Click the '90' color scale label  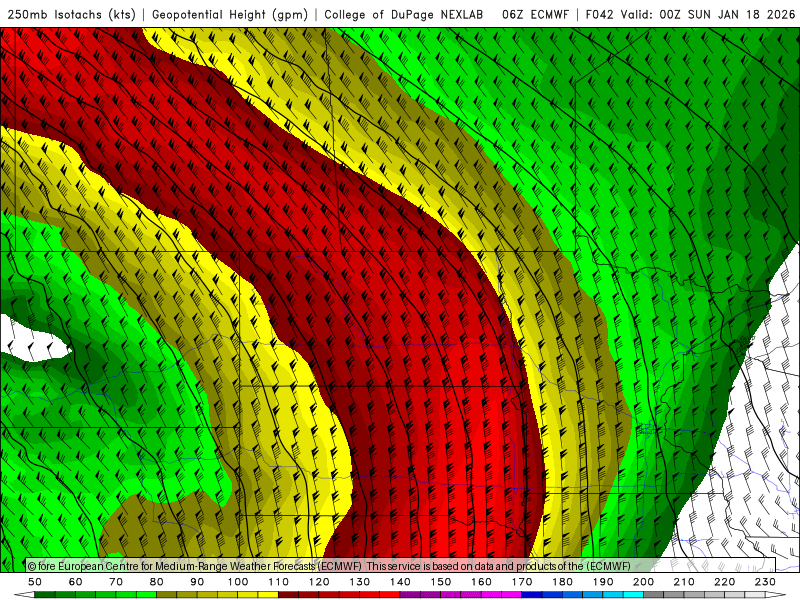point(197,582)
